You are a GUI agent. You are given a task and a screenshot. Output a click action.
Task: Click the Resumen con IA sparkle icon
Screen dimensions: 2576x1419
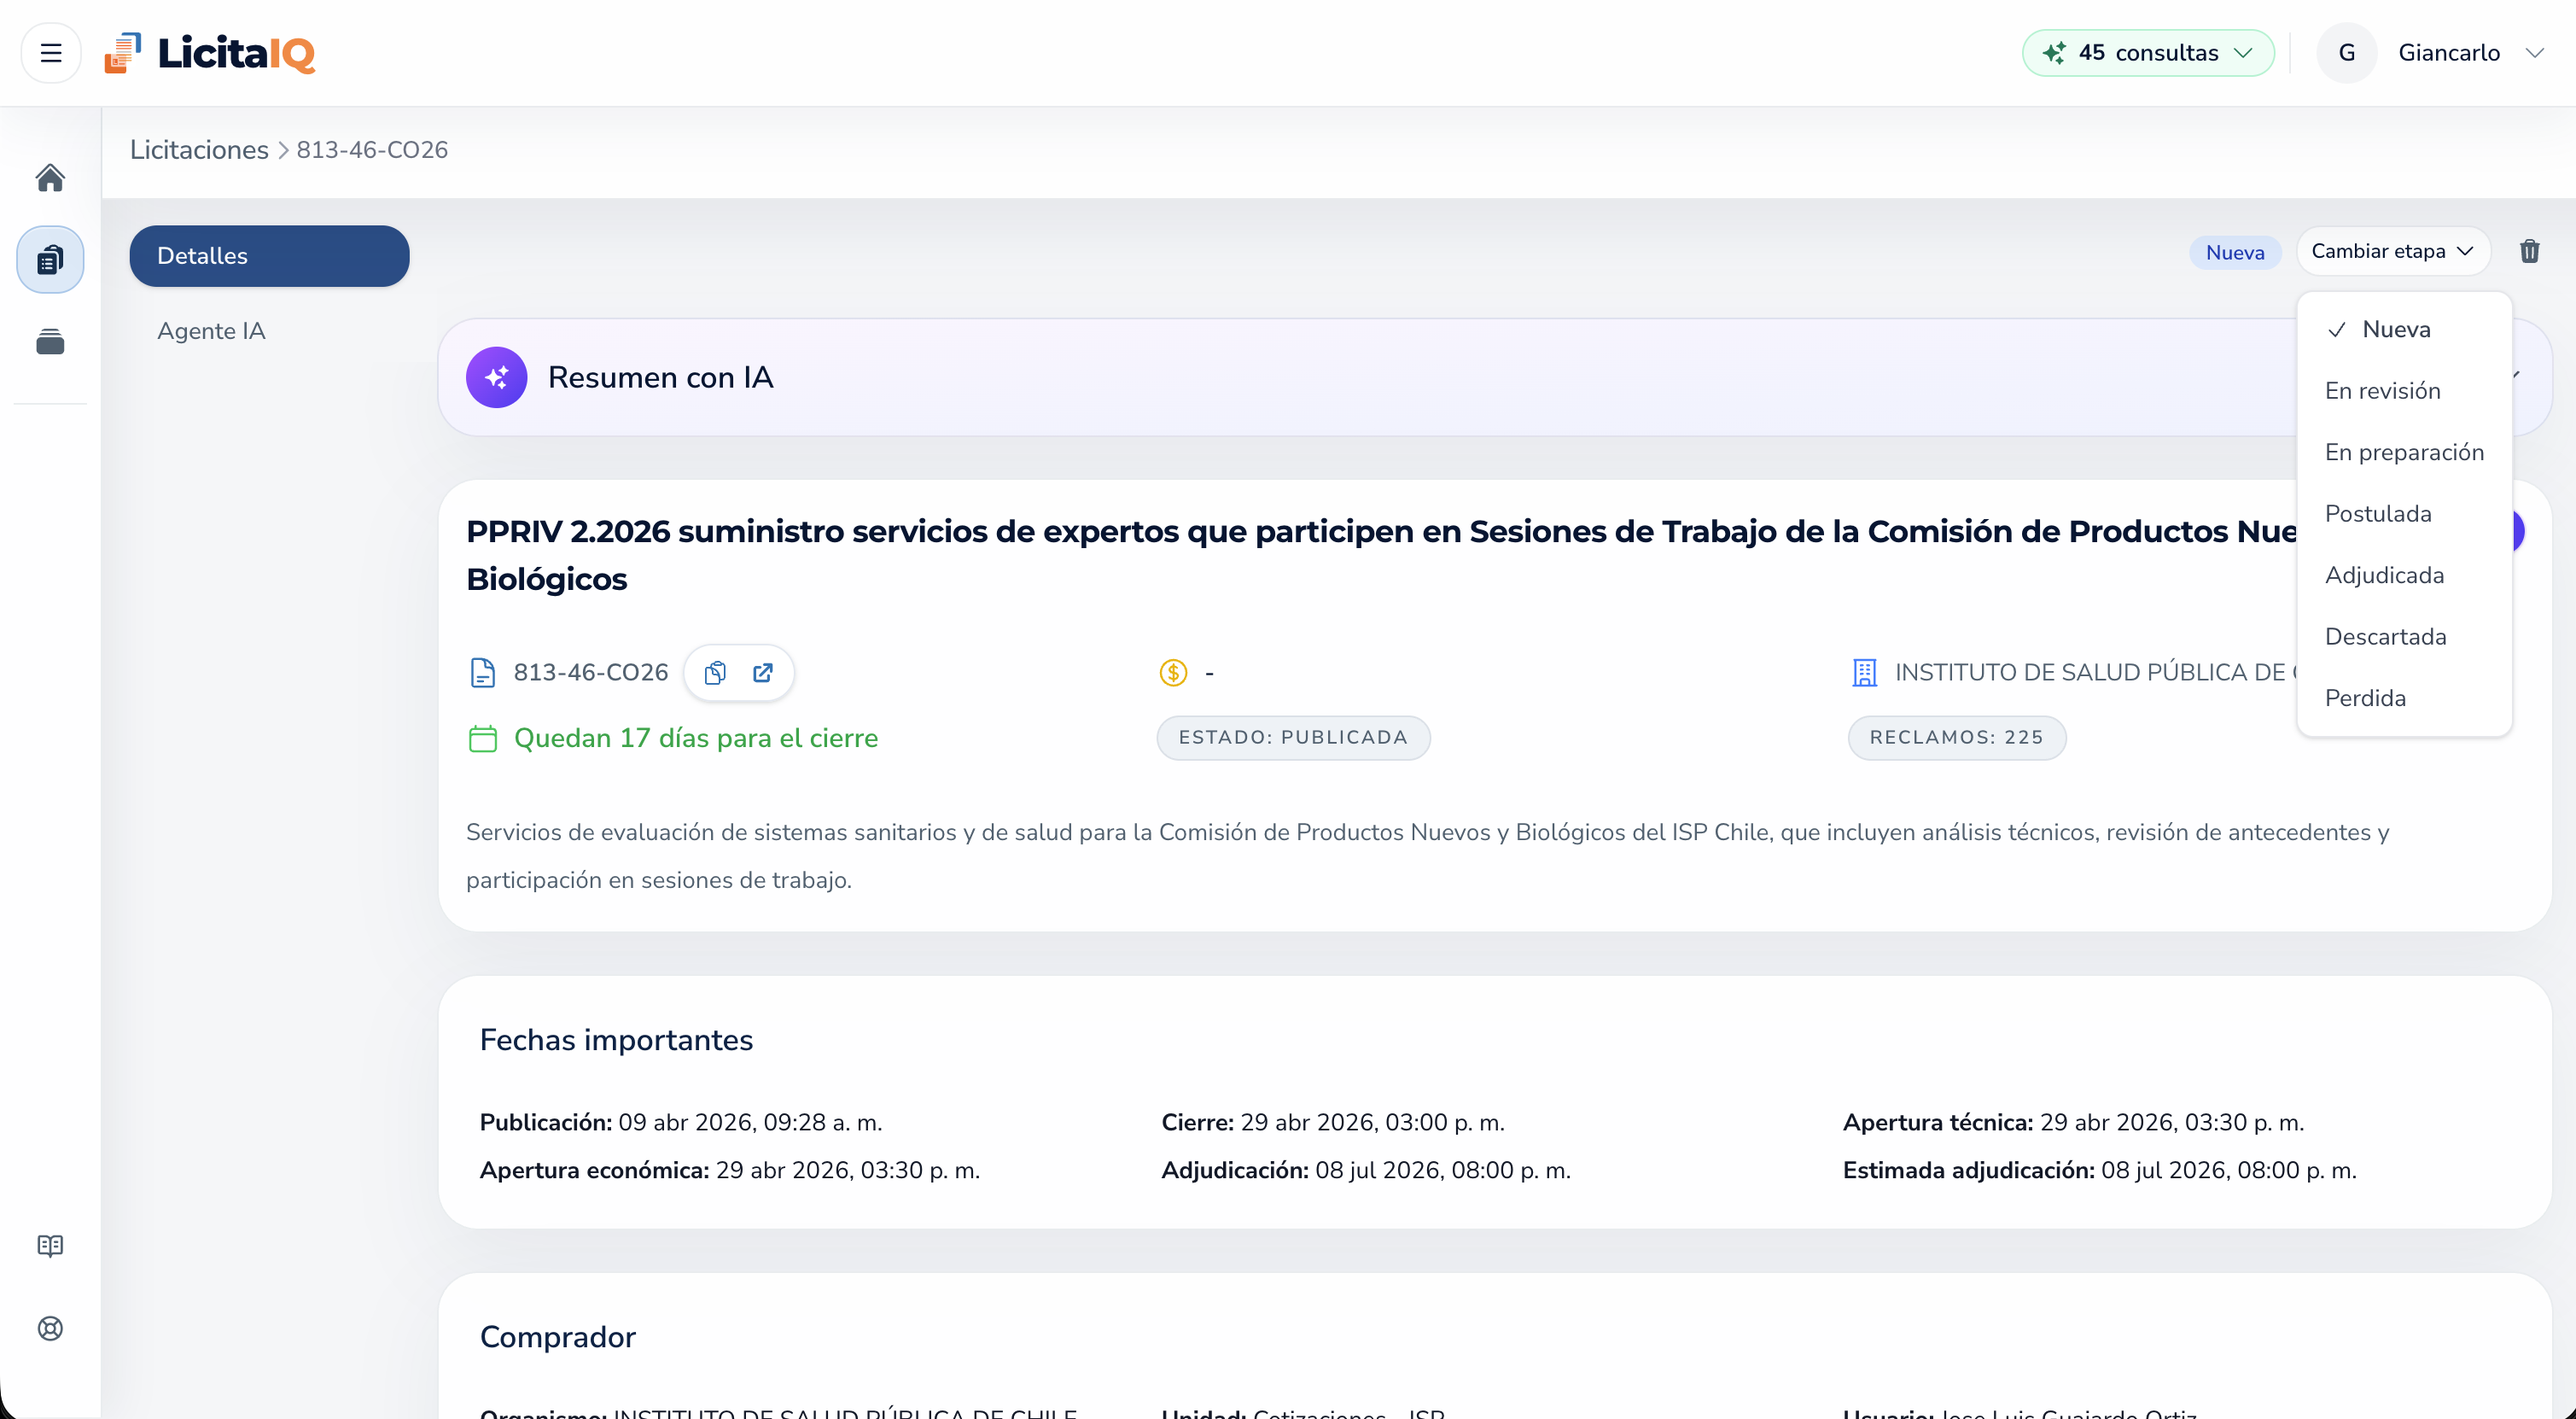pos(496,377)
